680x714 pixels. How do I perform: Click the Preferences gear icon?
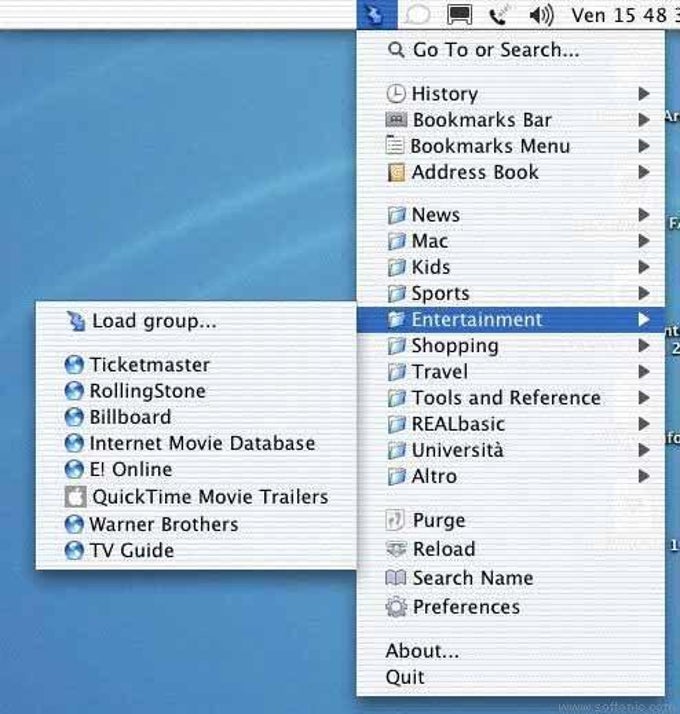396,607
